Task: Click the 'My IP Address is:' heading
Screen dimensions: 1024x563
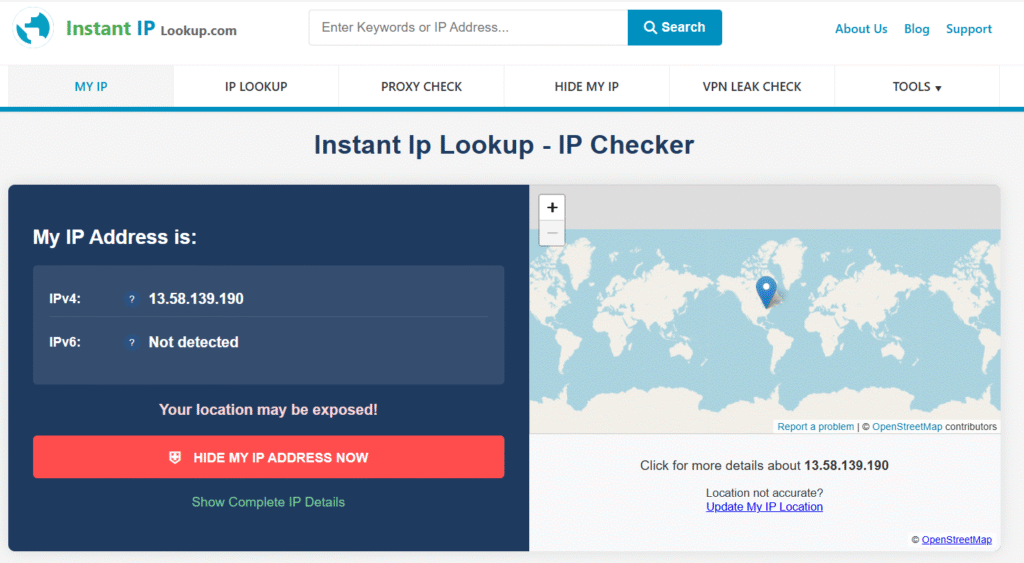Action: 115,237
